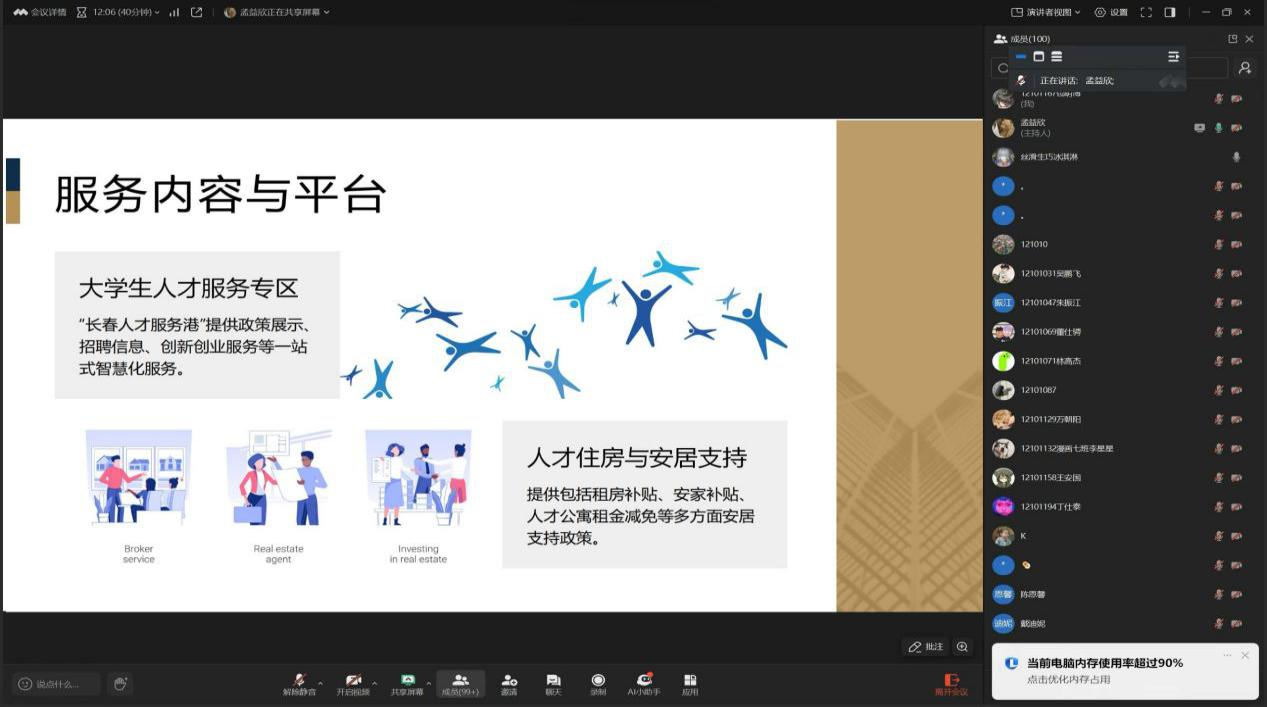The width and height of the screenshot is (1267, 707).
Task: Click the zoom magnifier beside 批注
Action: (x=962, y=647)
